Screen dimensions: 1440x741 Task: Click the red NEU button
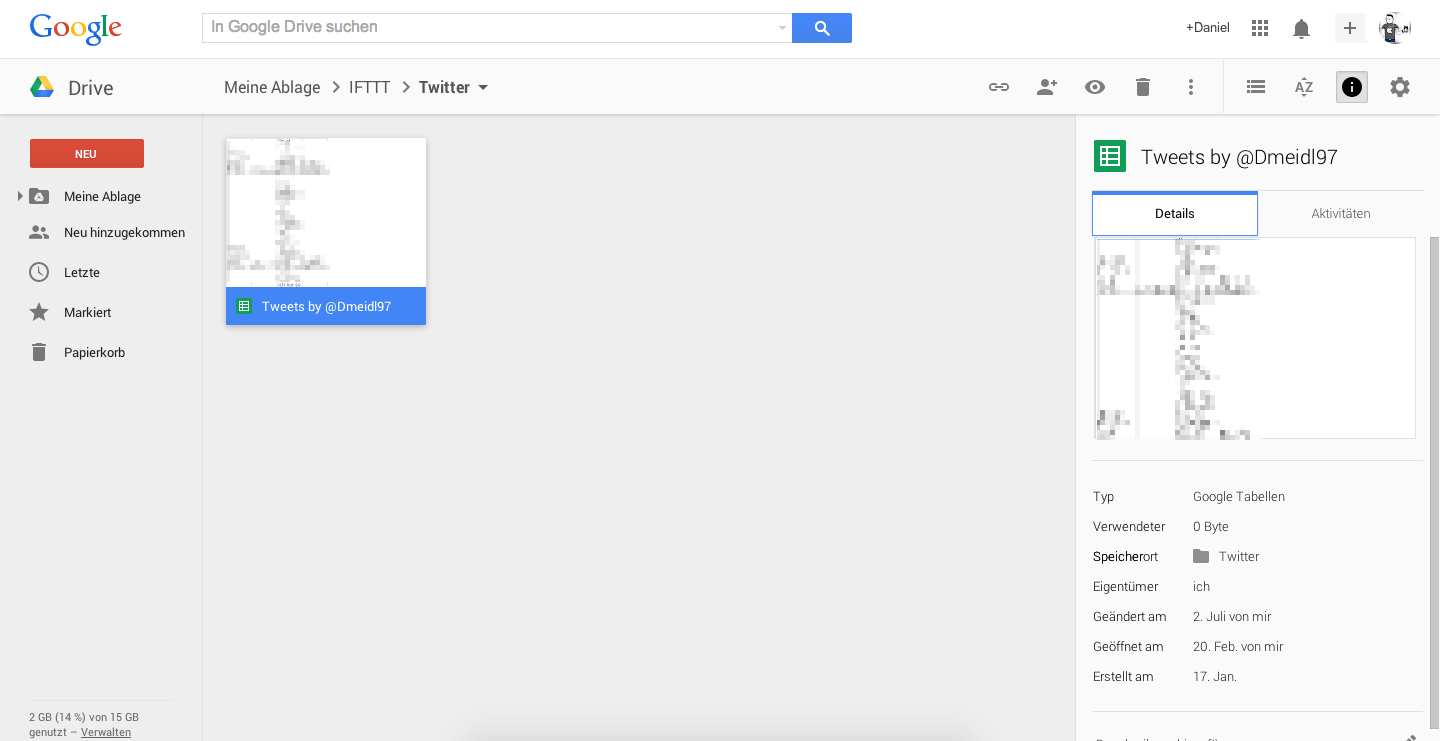(x=87, y=153)
